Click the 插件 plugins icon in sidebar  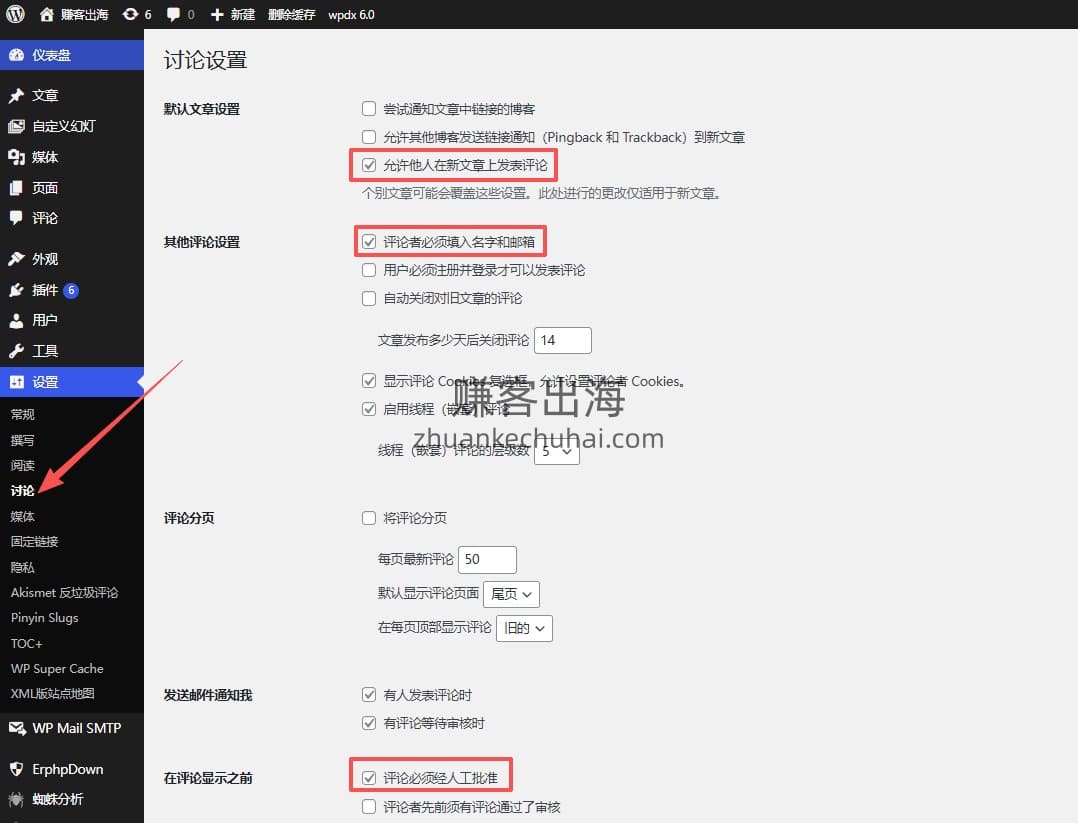tap(16, 290)
